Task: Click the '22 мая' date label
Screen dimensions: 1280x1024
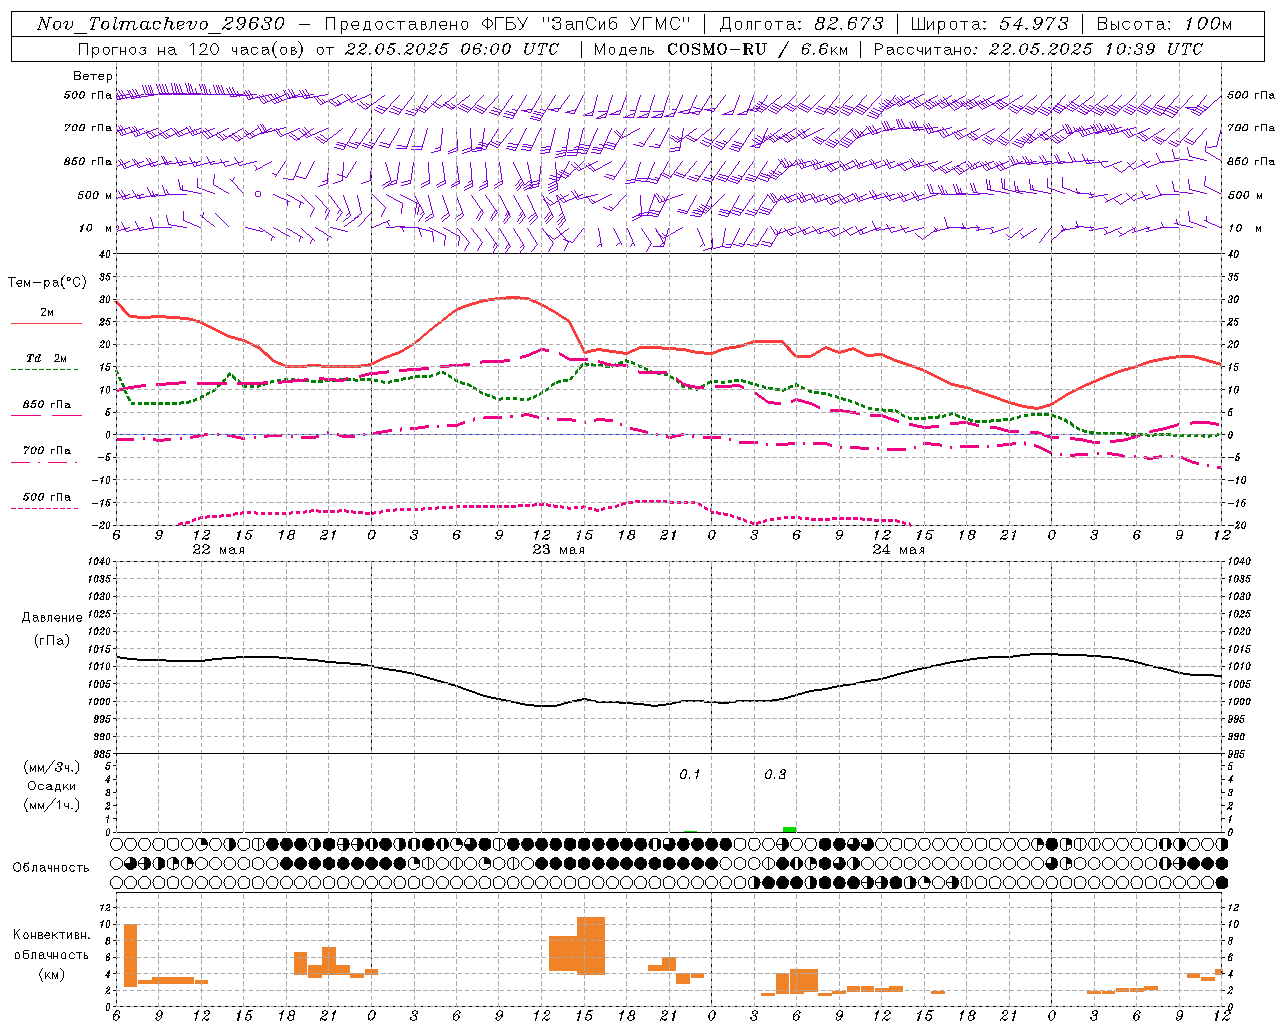Action: click(x=218, y=549)
